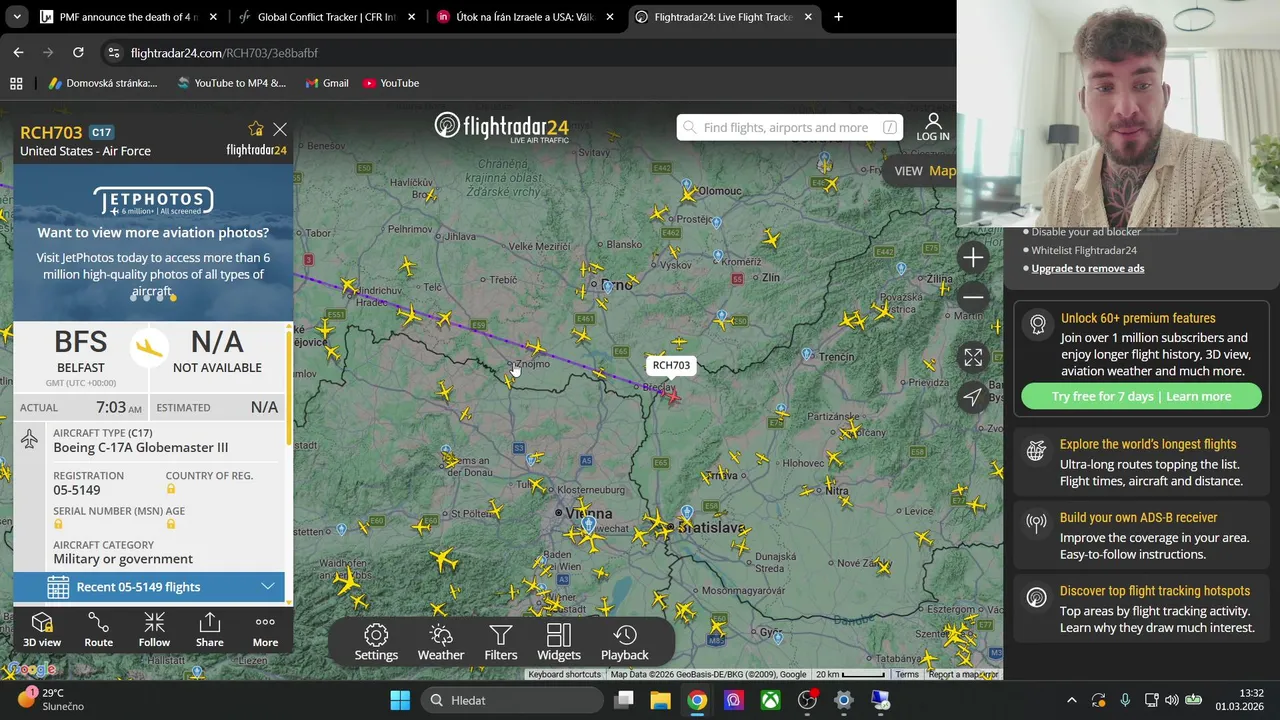This screenshot has width=1280, height=720.
Task: Close the RCH703 flight panel
Action: point(280,129)
